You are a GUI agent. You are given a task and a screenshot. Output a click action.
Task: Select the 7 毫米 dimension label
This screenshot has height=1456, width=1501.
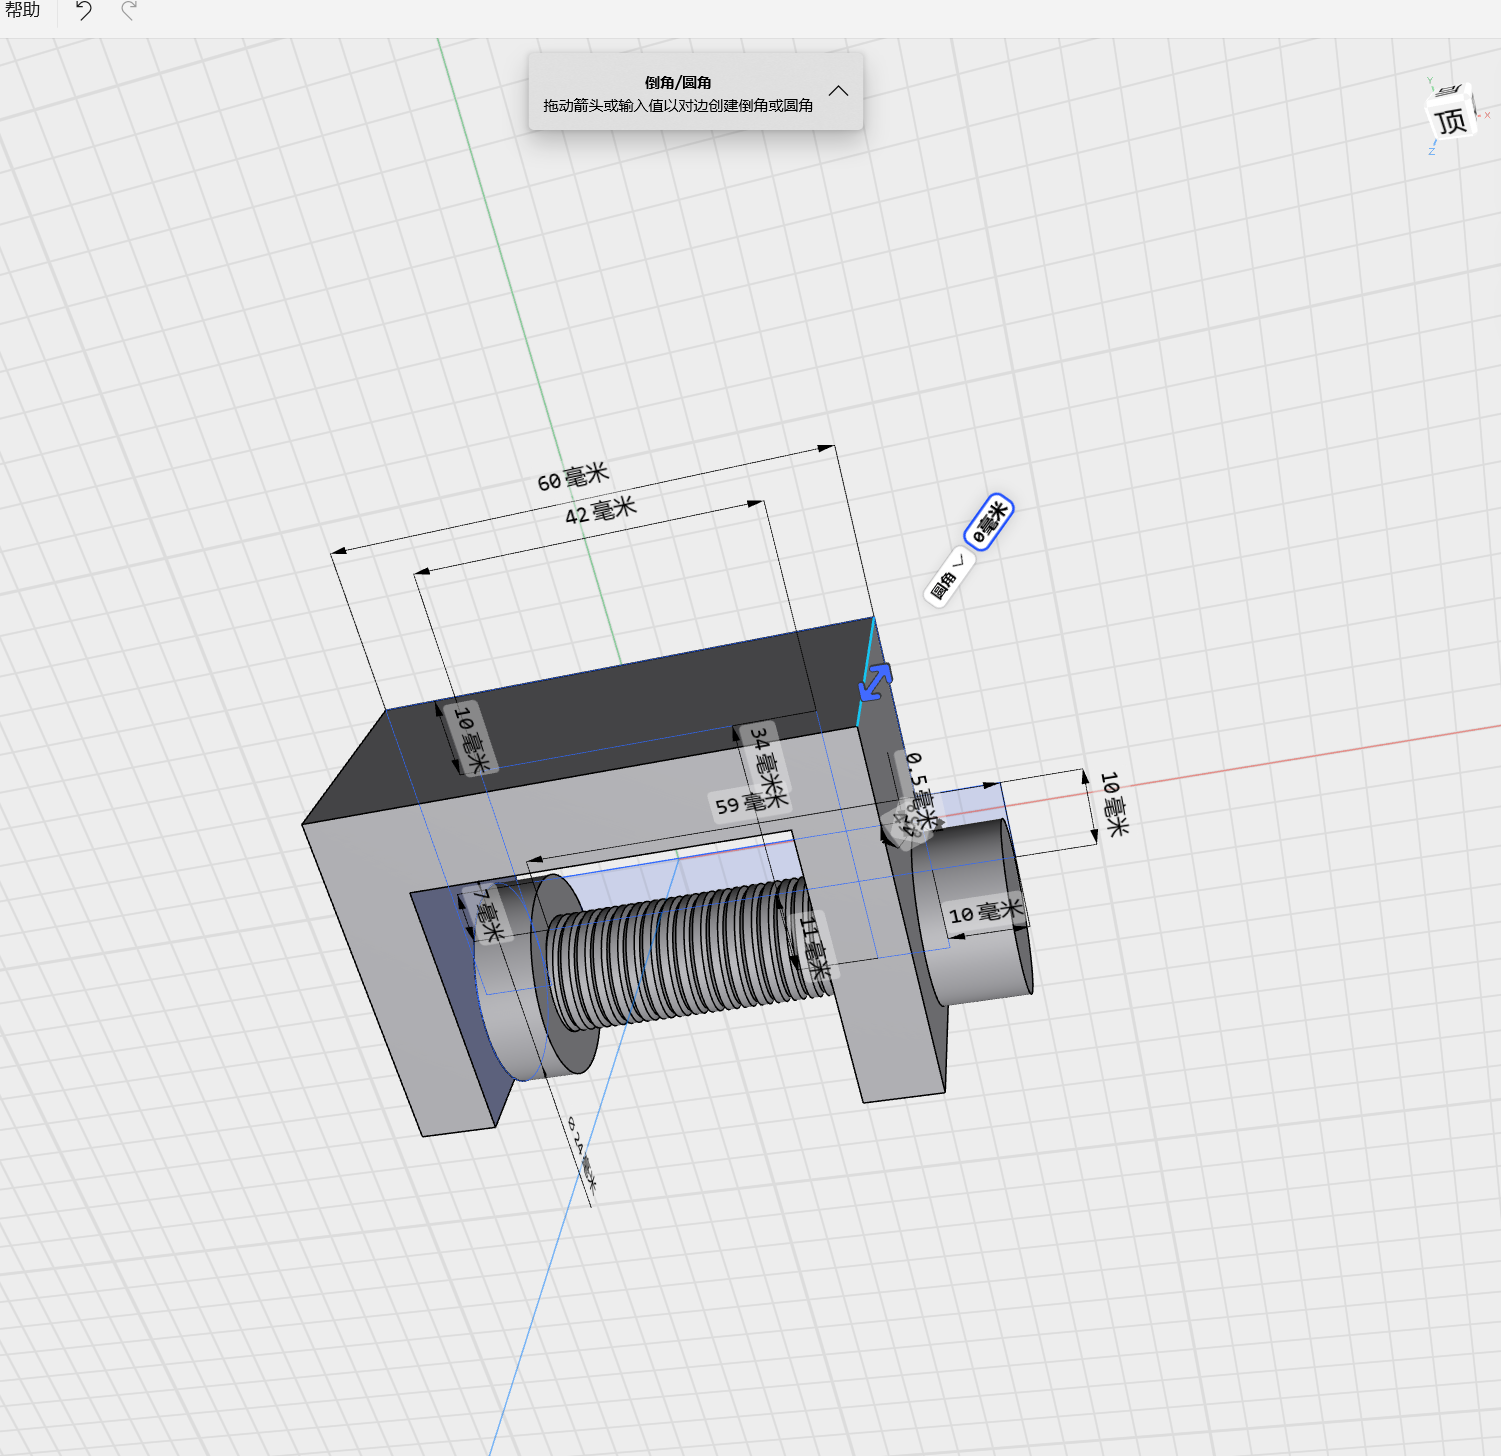(x=487, y=914)
